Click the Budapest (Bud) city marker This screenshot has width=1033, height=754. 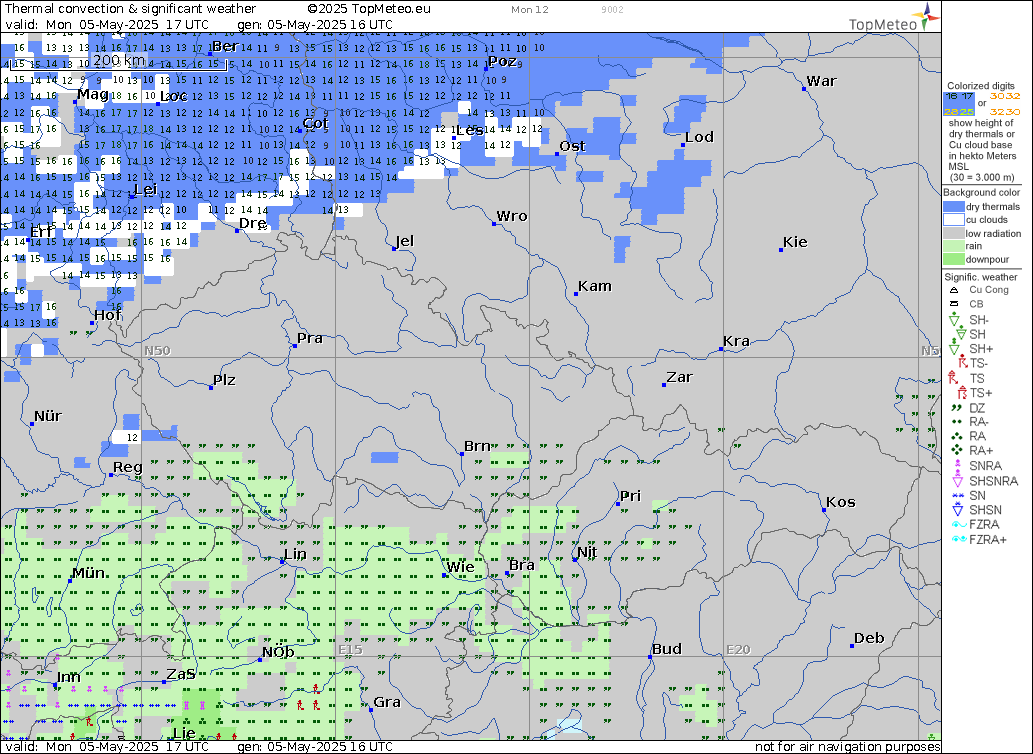pos(650,657)
